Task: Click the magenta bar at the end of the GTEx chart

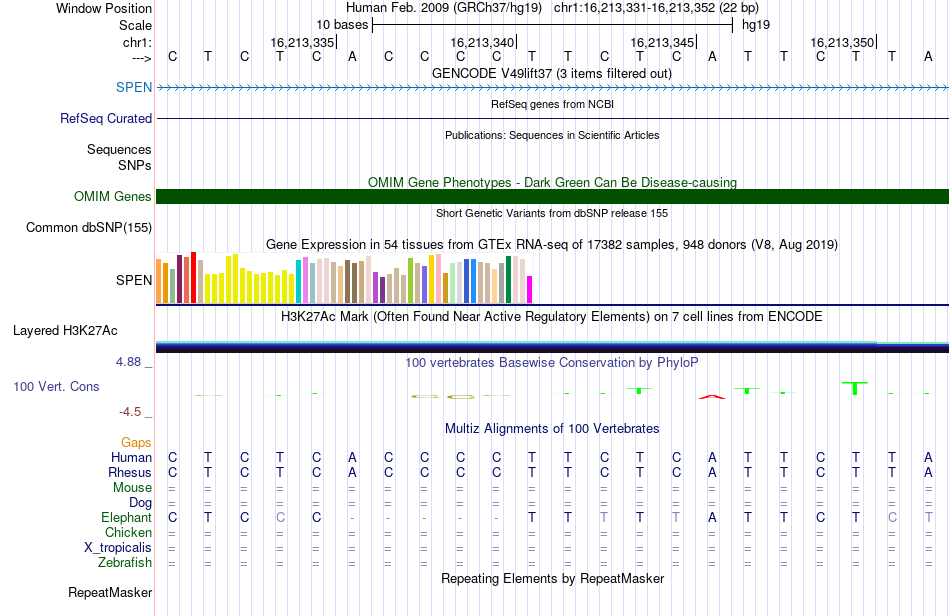Action: [x=530, y=290]
